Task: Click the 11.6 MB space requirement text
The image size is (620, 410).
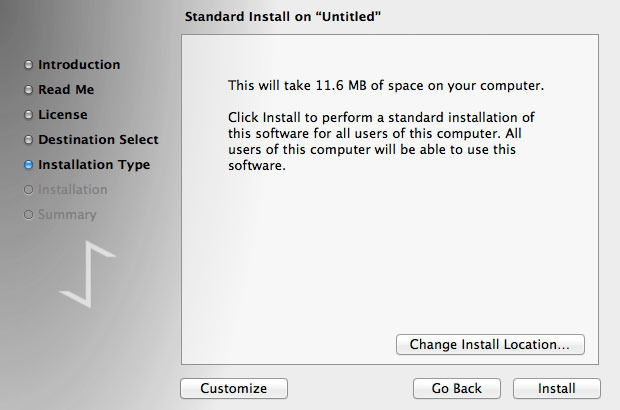Action: point(386,86)
